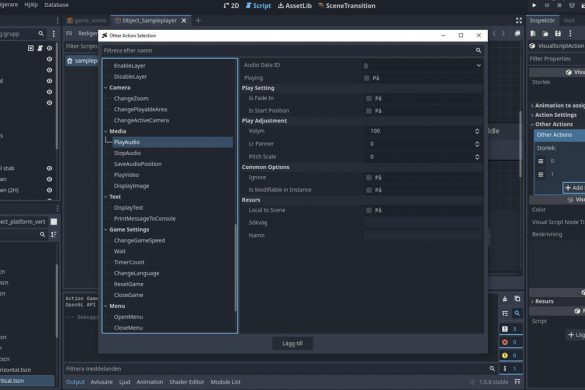Click the search icon in output panel

coord(517,313)
